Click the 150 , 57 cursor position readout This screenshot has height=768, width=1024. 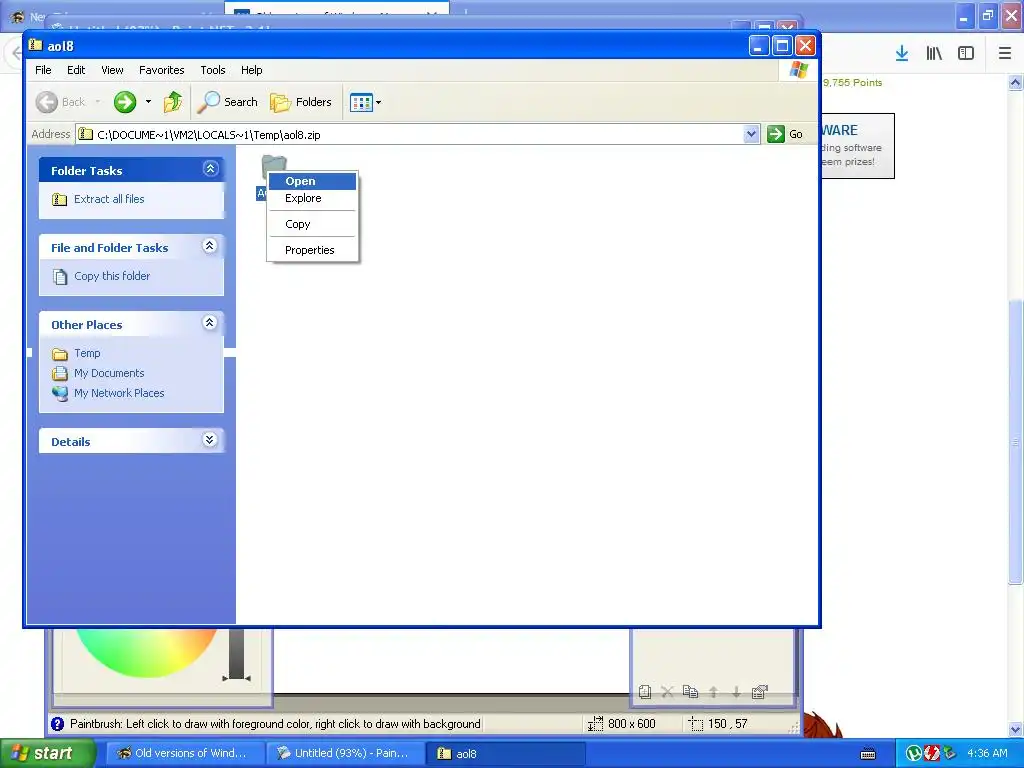point(728,724)
